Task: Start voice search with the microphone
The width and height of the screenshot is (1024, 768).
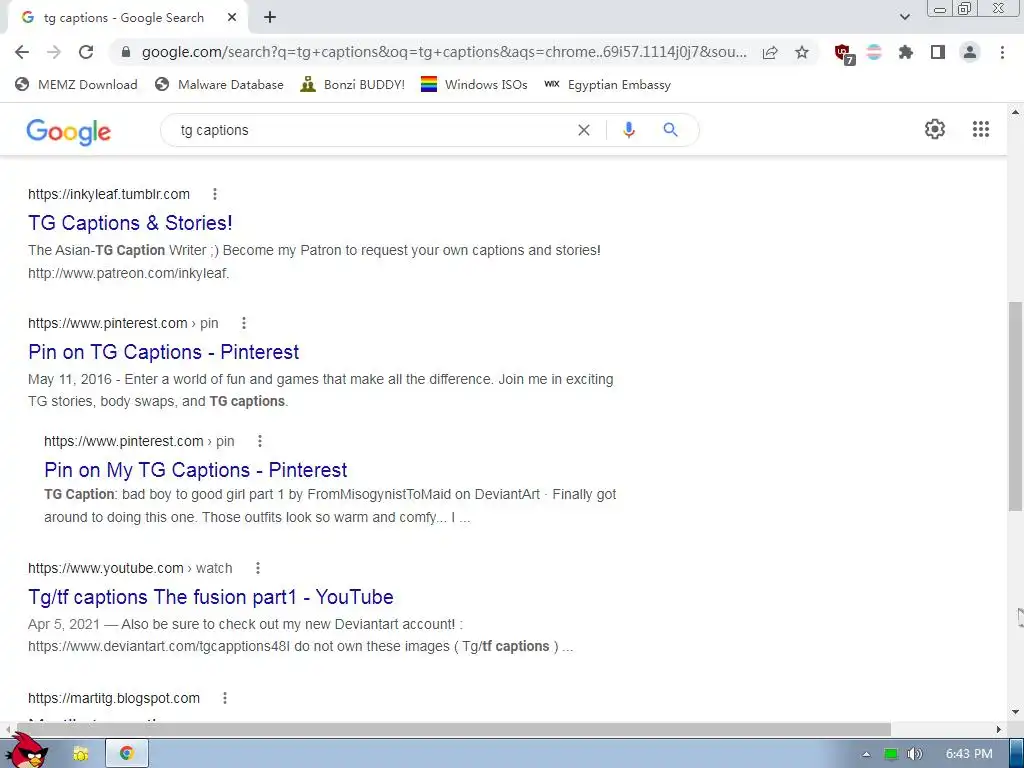Action: coord(629,130)
